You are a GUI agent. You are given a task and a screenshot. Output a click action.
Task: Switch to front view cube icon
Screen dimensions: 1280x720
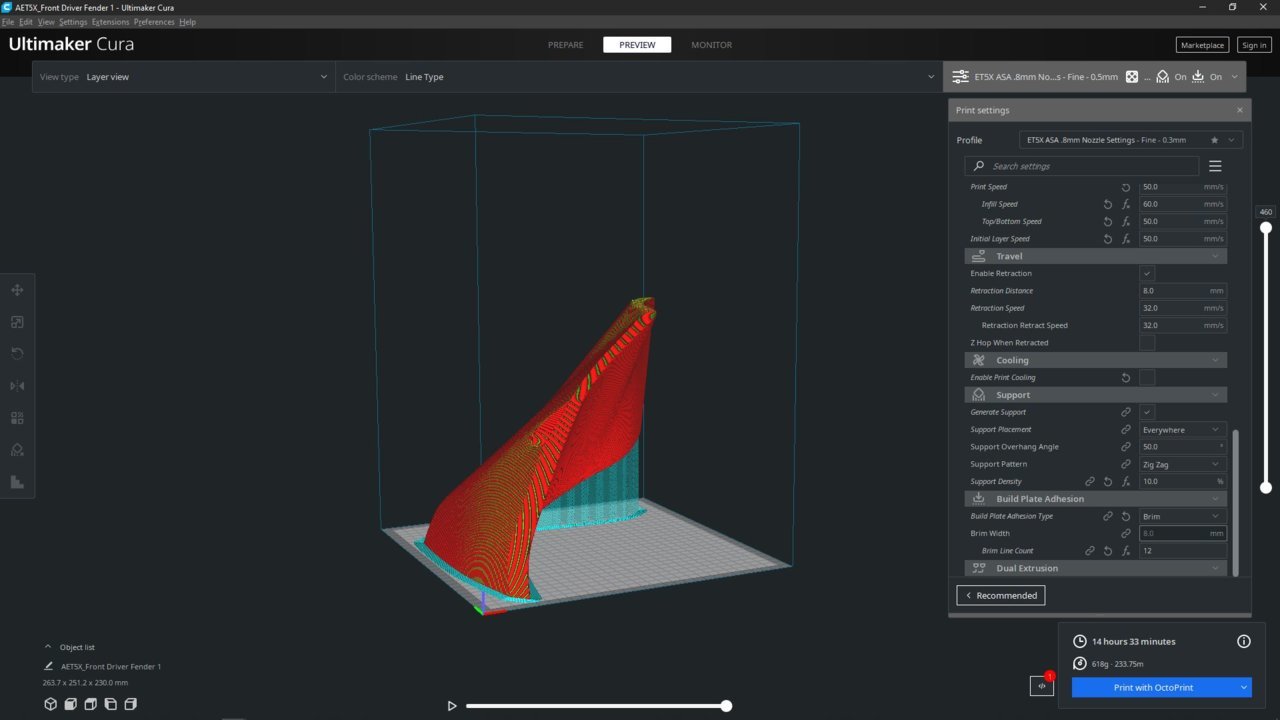[71, 704]
